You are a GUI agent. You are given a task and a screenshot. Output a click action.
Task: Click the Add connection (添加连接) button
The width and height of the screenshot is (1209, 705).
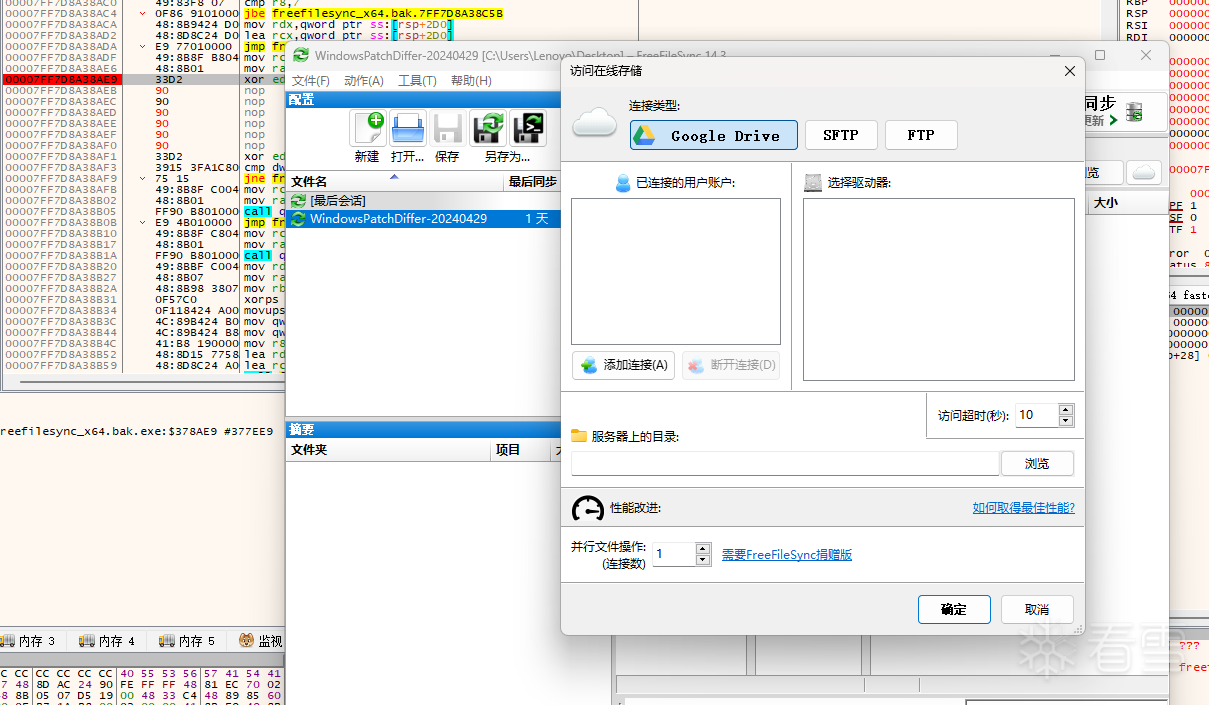pyautogui.click(x=624, y=365)
